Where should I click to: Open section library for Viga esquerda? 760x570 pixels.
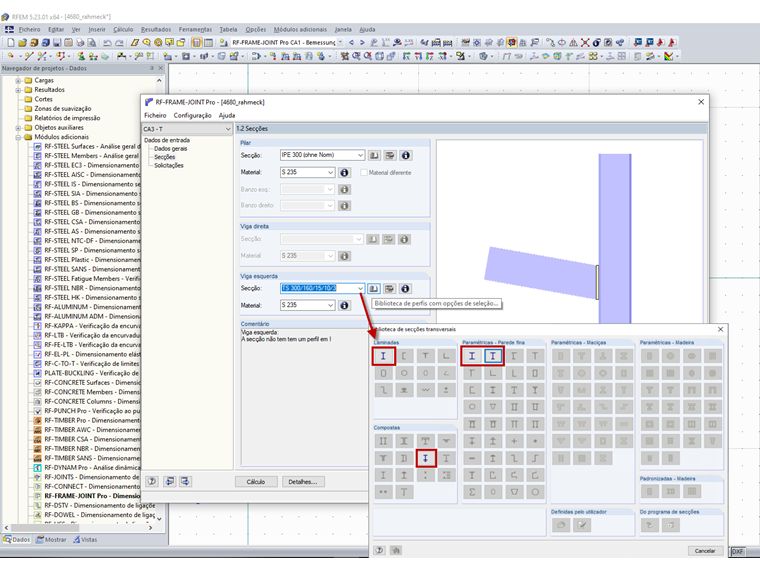pos(373,289)
